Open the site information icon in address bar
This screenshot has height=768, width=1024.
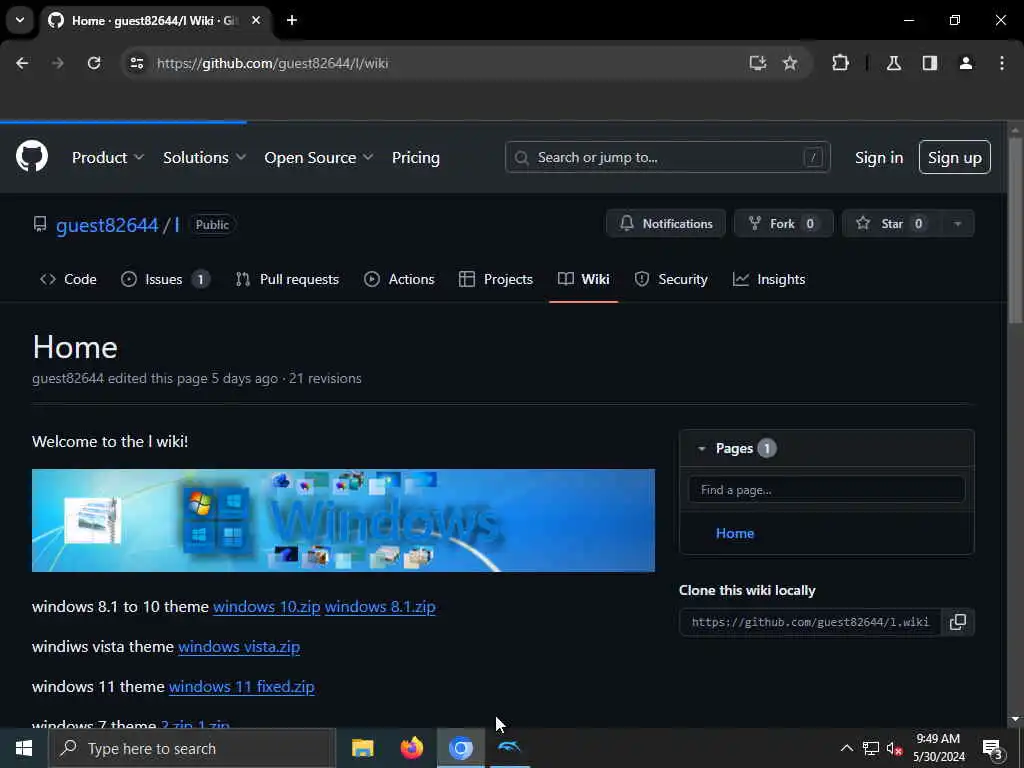pyautogui.click(x=136, y=63)
